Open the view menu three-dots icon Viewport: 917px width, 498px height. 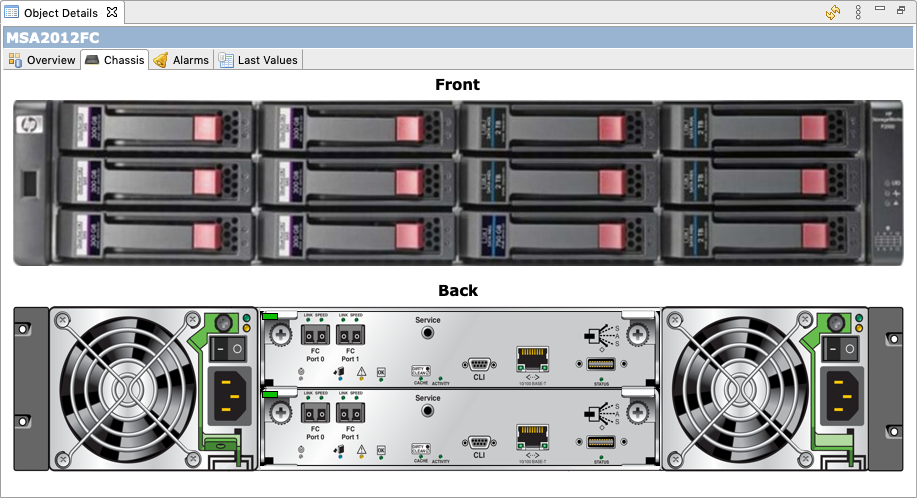[x=858, y=12]
